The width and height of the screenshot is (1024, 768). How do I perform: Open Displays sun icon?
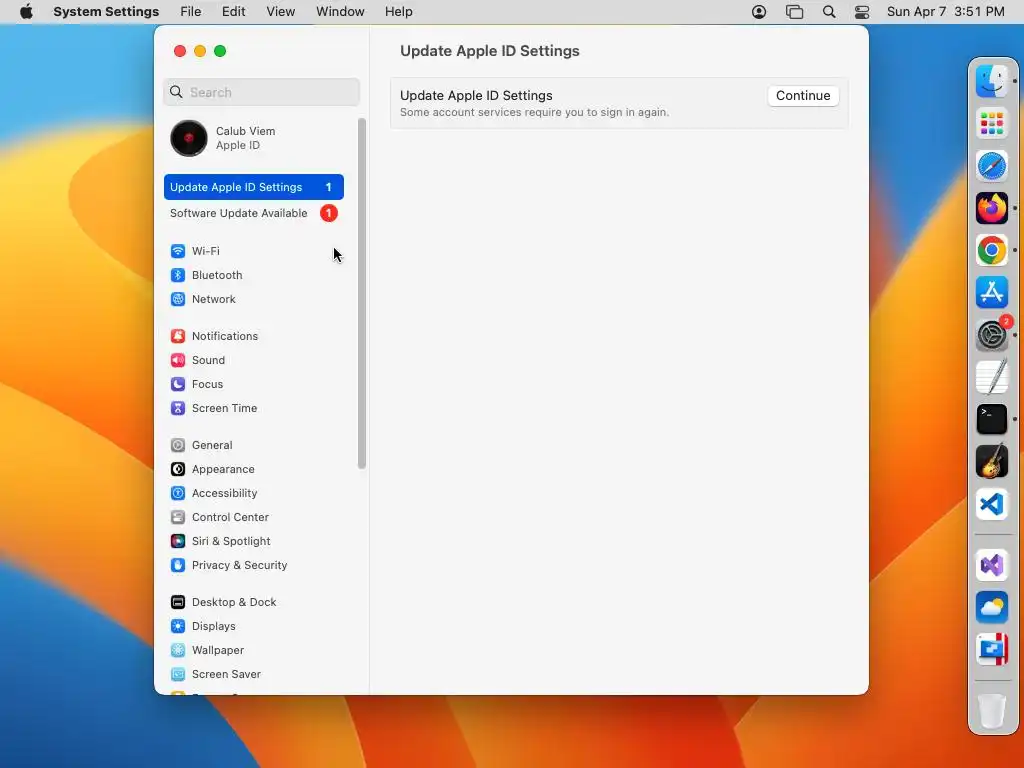[178, 626]
